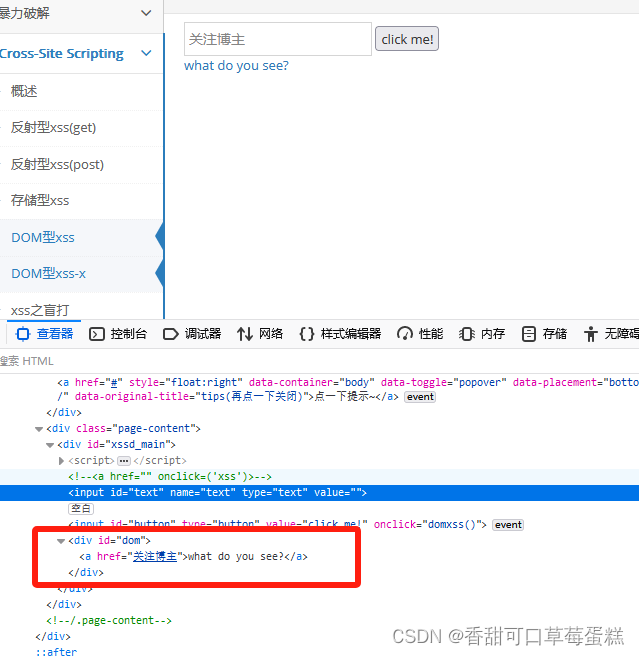
Task: Click the event badge after 点一下提示 anchor
Action: point(420,397)
